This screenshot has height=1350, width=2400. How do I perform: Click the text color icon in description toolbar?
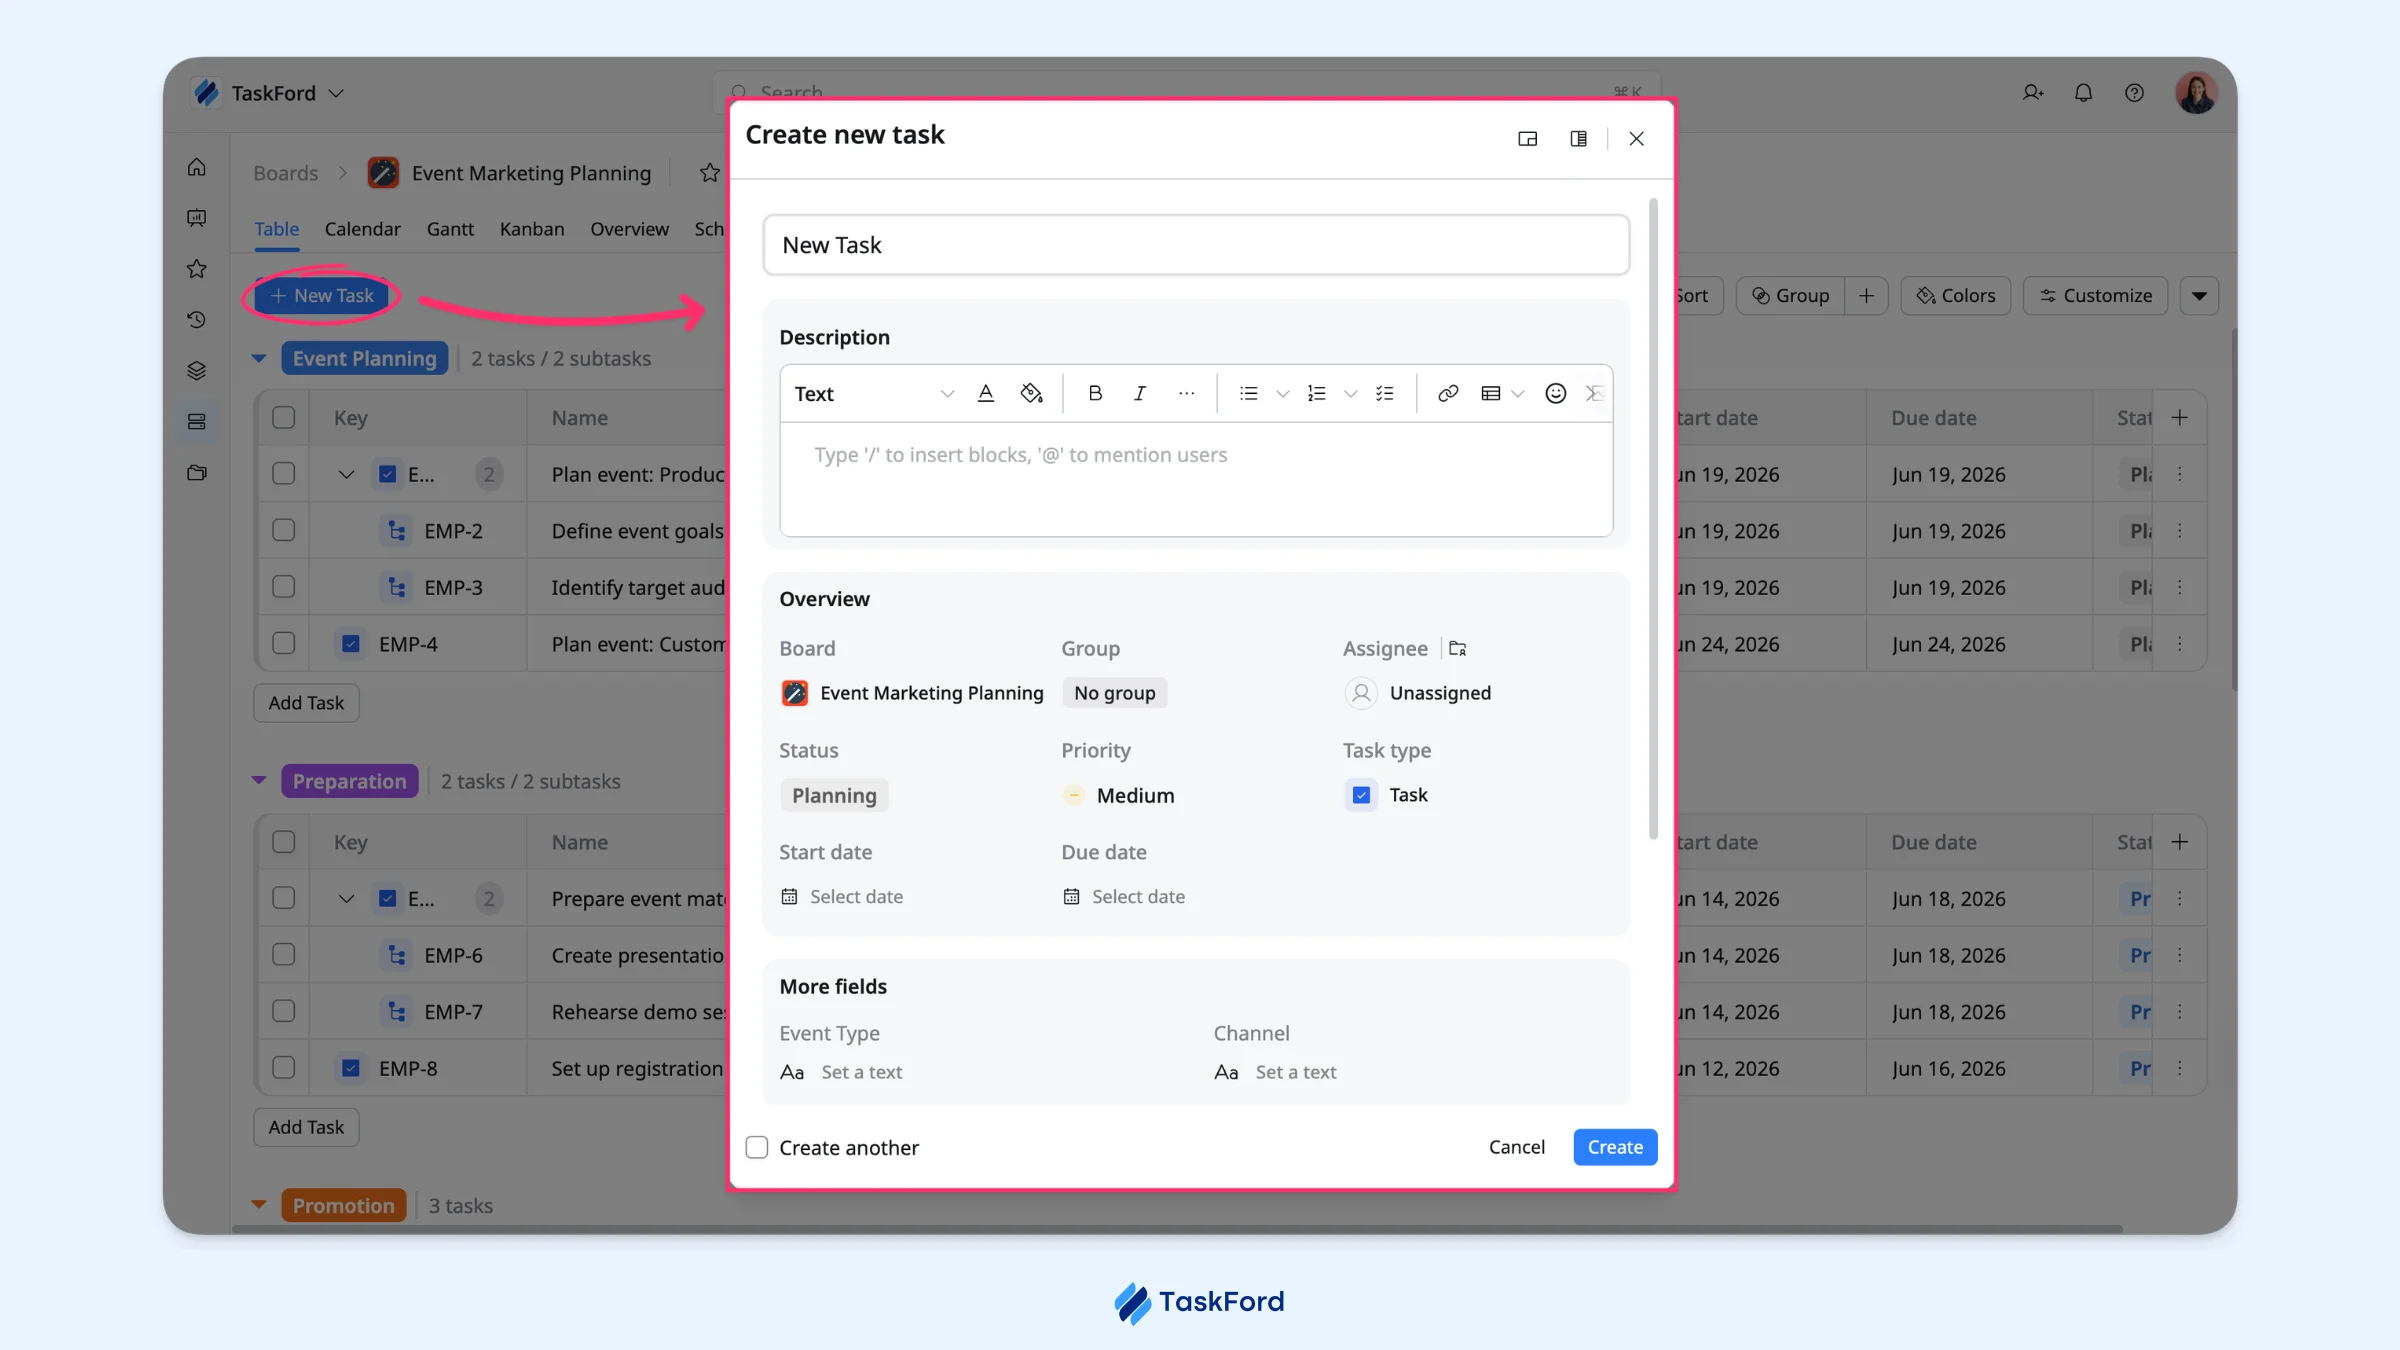pyautogui.click(x=985, y=393)
